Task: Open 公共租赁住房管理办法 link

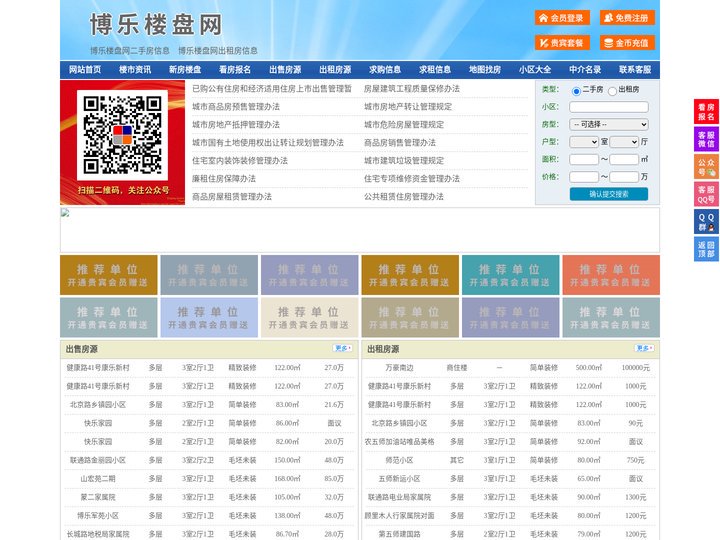Action: tap(404, 196)
